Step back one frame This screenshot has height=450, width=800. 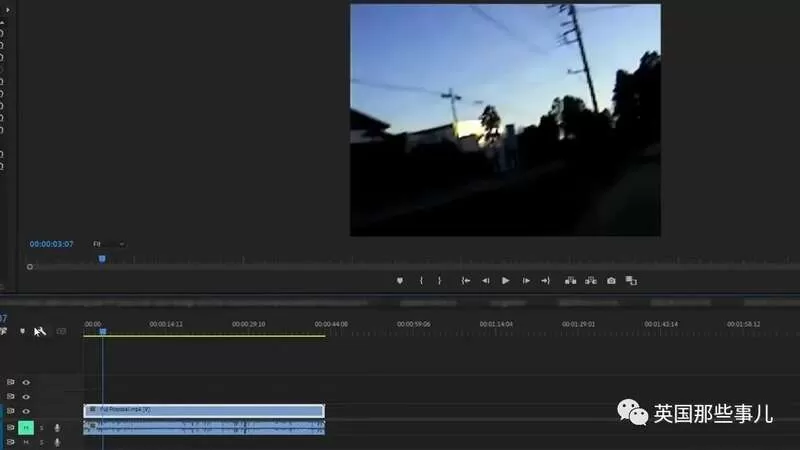click(x=486, y=281)
